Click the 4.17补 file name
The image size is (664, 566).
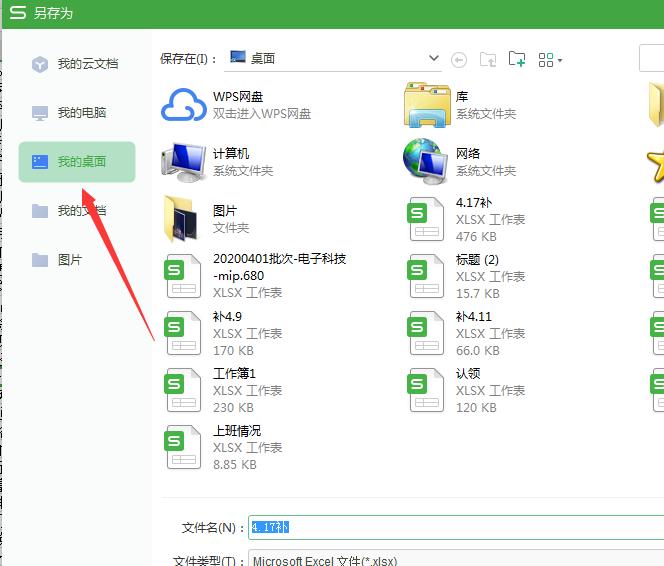pos(474,203)
